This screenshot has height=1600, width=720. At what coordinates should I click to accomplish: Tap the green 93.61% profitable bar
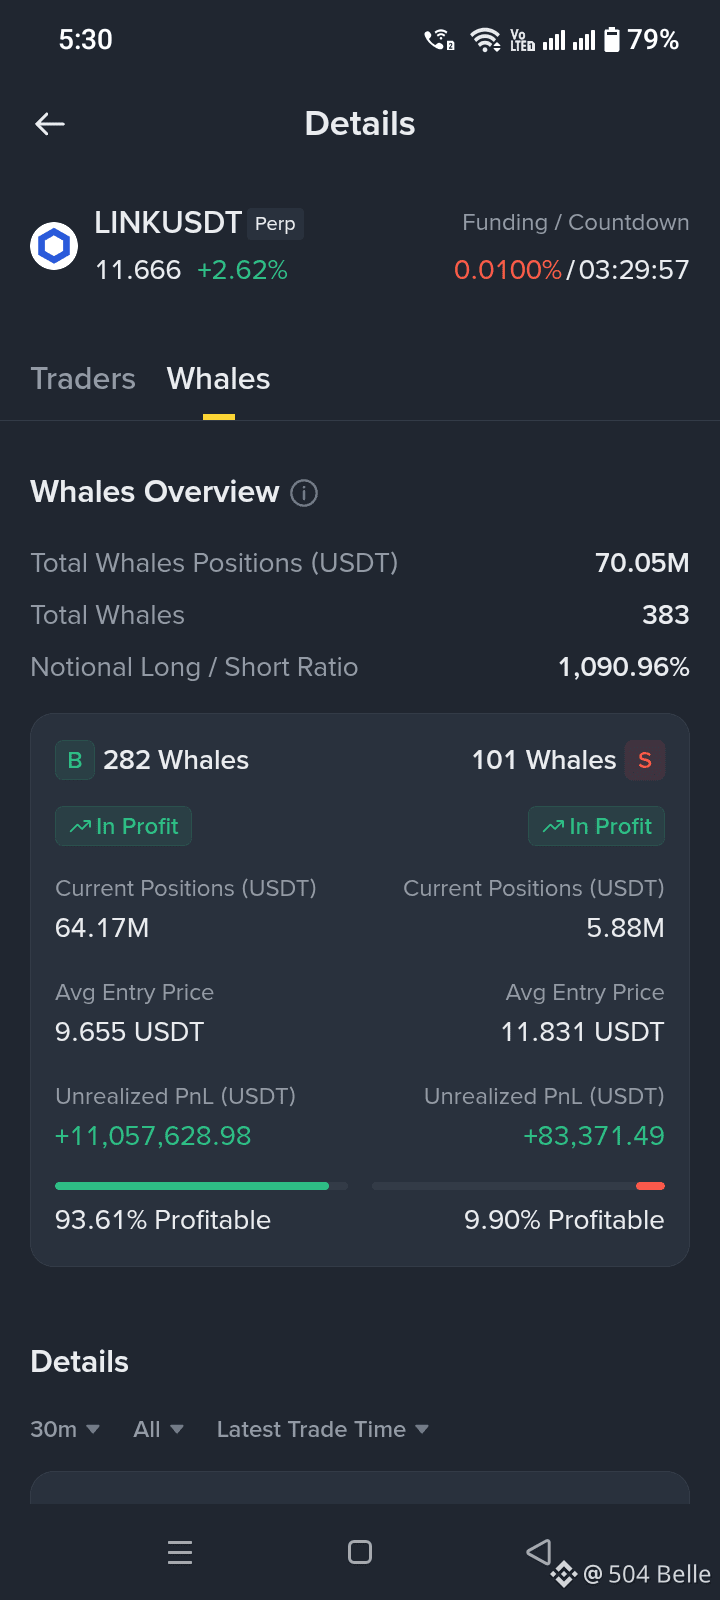(201, 1186)
